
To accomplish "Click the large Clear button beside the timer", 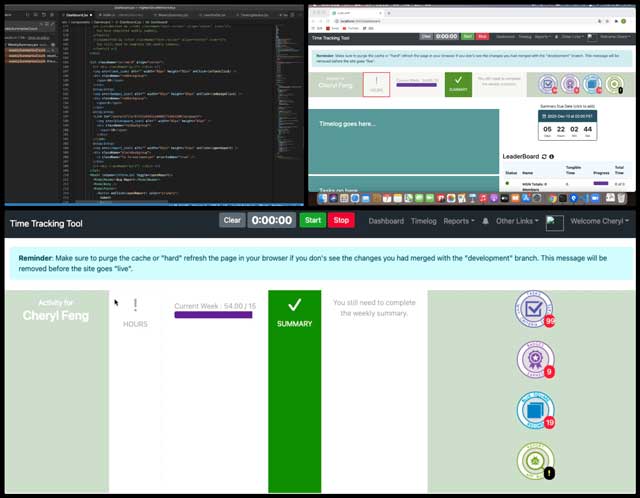I will [x=232, y=221].
